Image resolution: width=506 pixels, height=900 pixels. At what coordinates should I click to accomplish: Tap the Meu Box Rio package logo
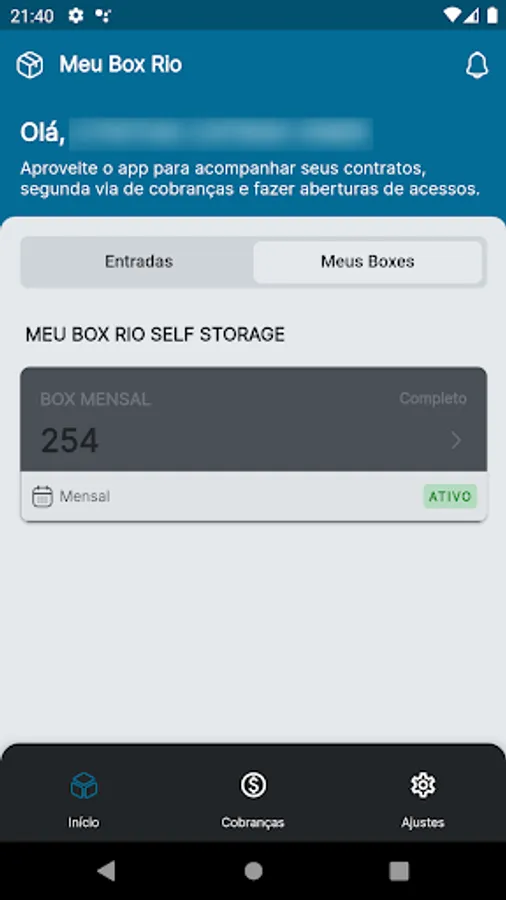[30, 65]
